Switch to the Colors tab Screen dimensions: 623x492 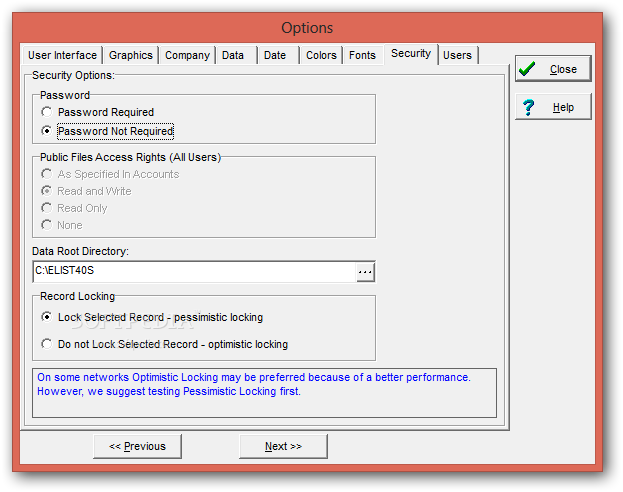[x=321, y=55]
